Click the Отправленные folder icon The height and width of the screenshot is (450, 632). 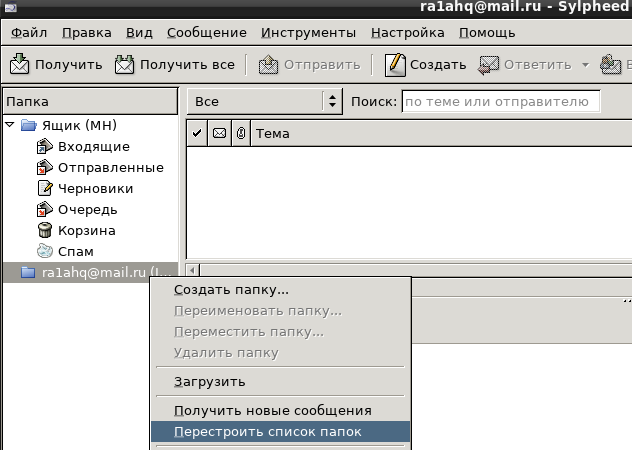(45, 167)
